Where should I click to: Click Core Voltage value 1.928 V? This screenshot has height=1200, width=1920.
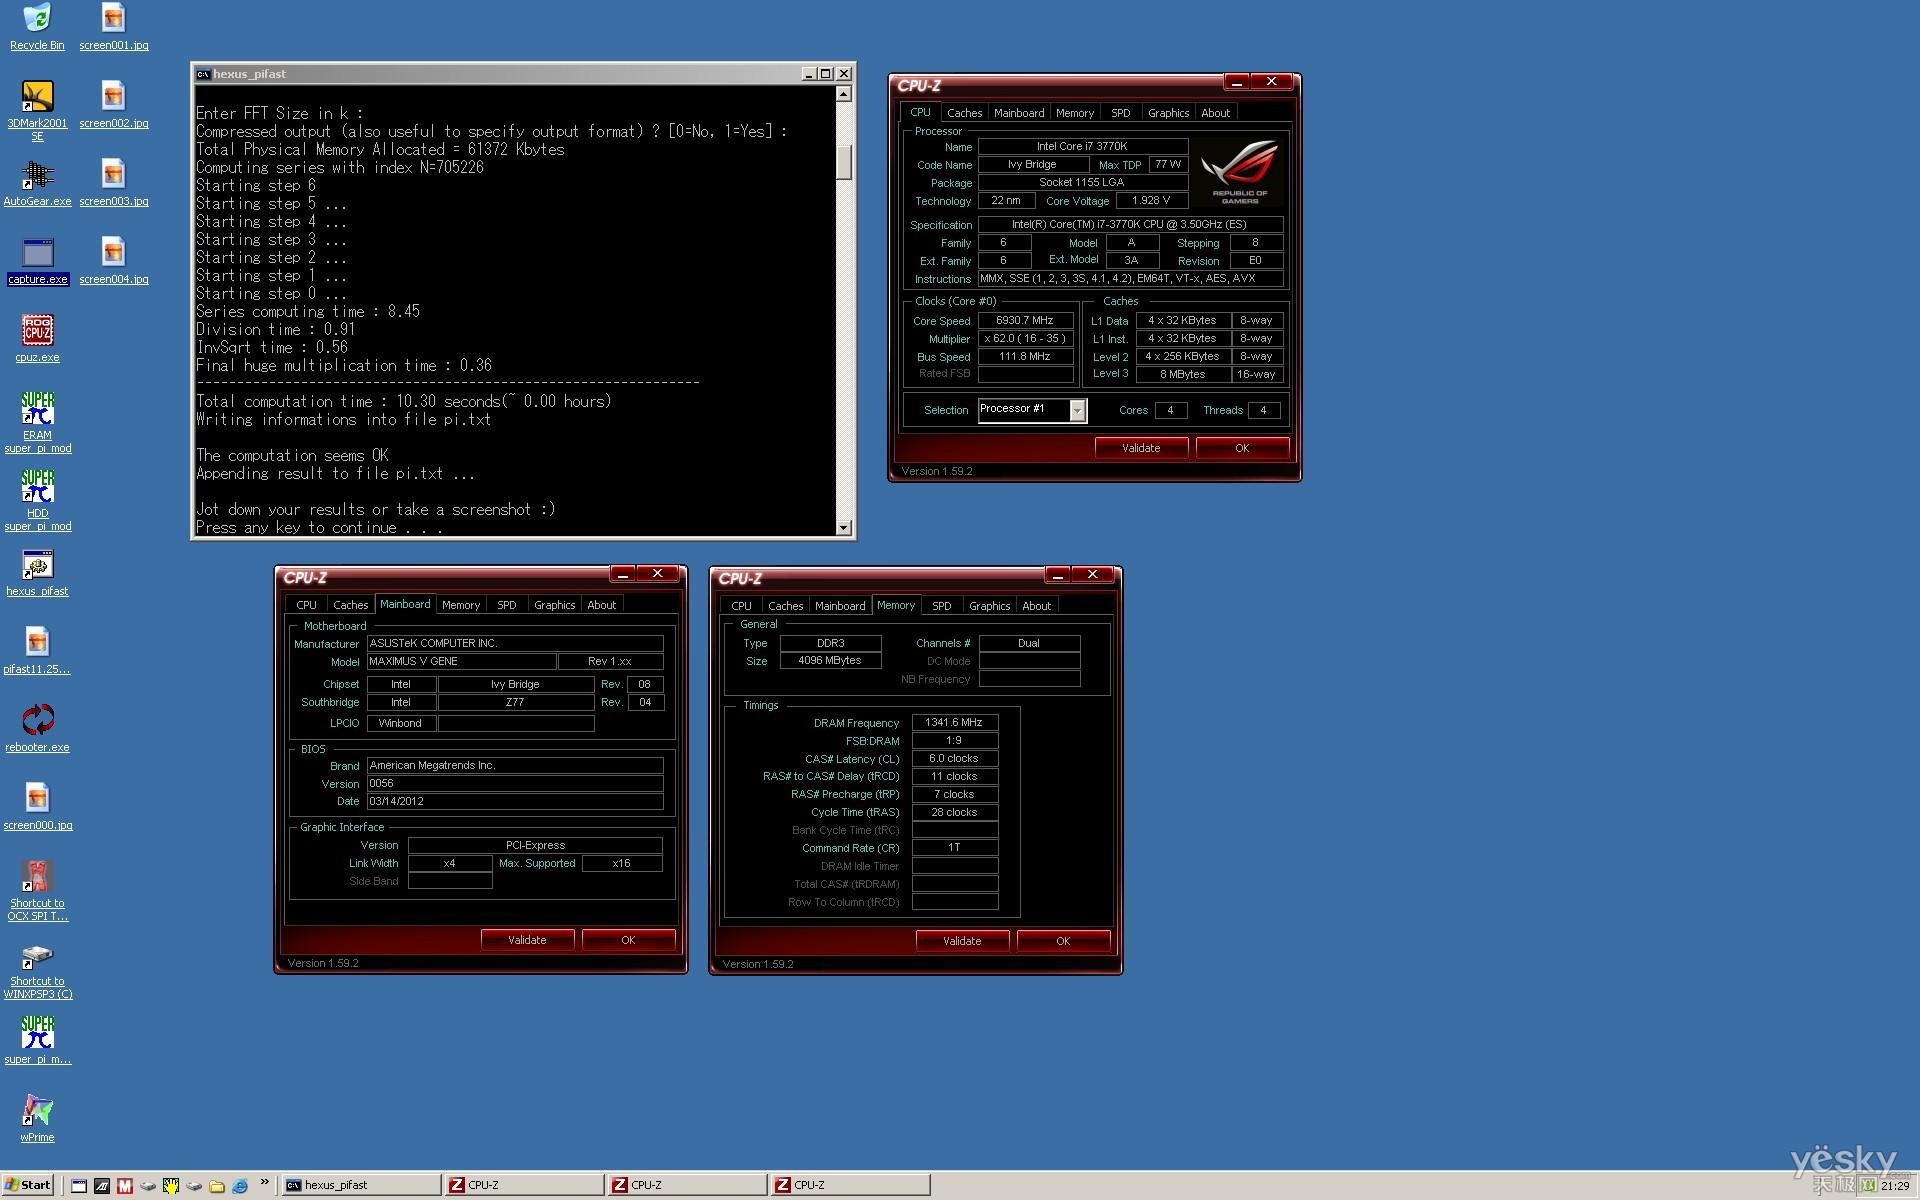[1151, 201]
